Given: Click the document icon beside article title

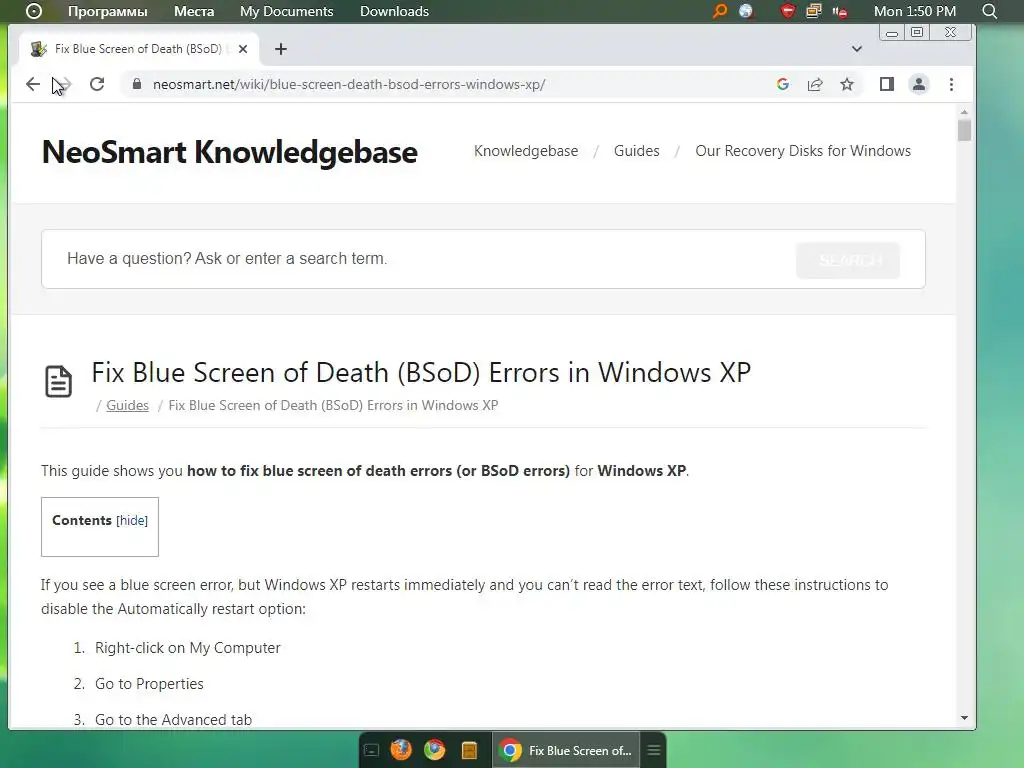Looking at the screenshot, I should coord(58,381).
